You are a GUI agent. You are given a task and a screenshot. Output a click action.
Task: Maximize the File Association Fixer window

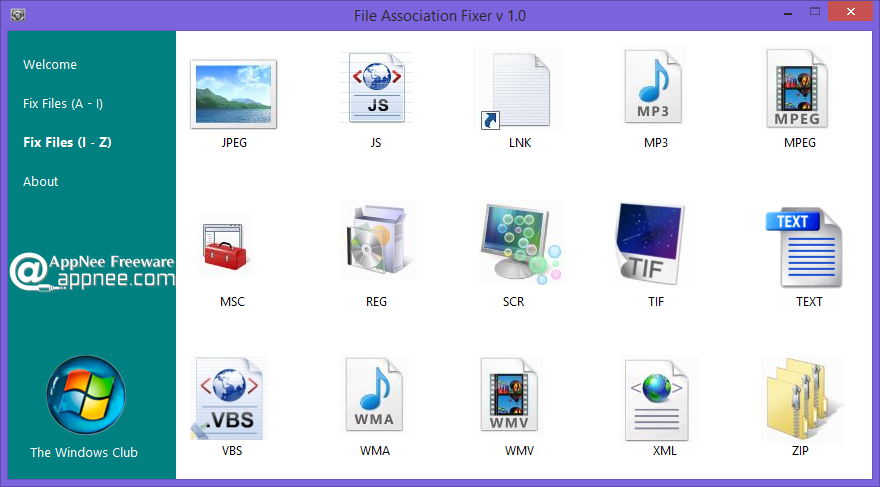(815, 11)
